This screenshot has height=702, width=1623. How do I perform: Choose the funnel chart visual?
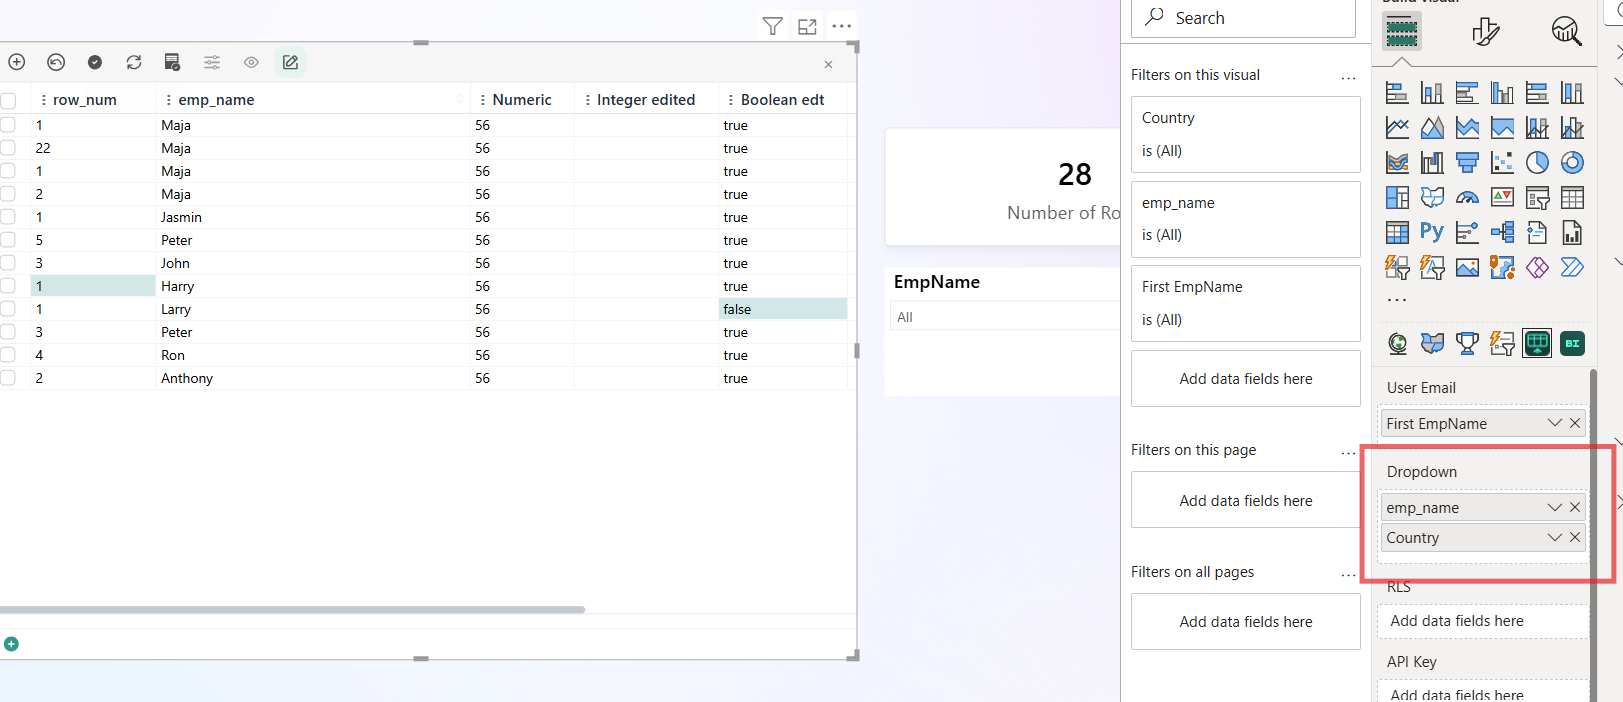(x=1467, y=163)
